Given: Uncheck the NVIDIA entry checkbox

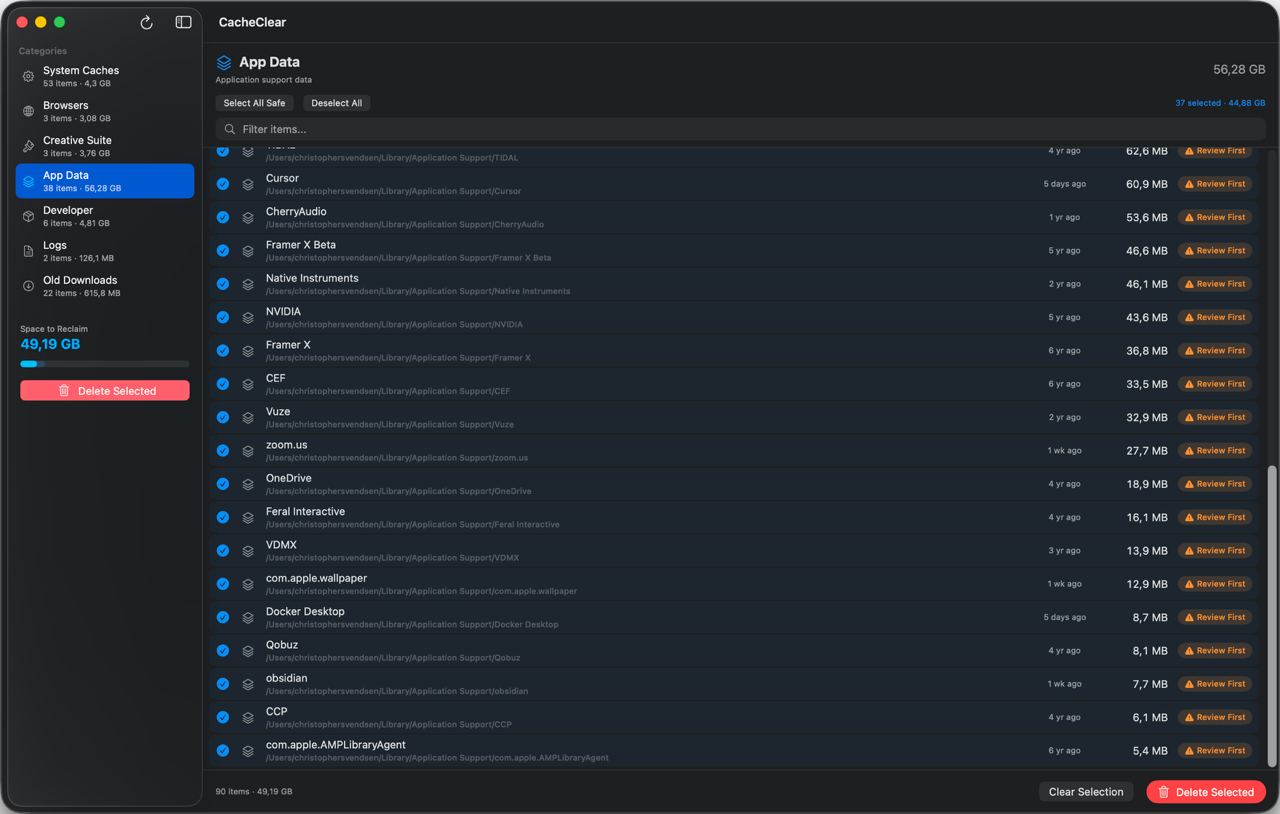Looking at the screenshot, I should (223, 317).
